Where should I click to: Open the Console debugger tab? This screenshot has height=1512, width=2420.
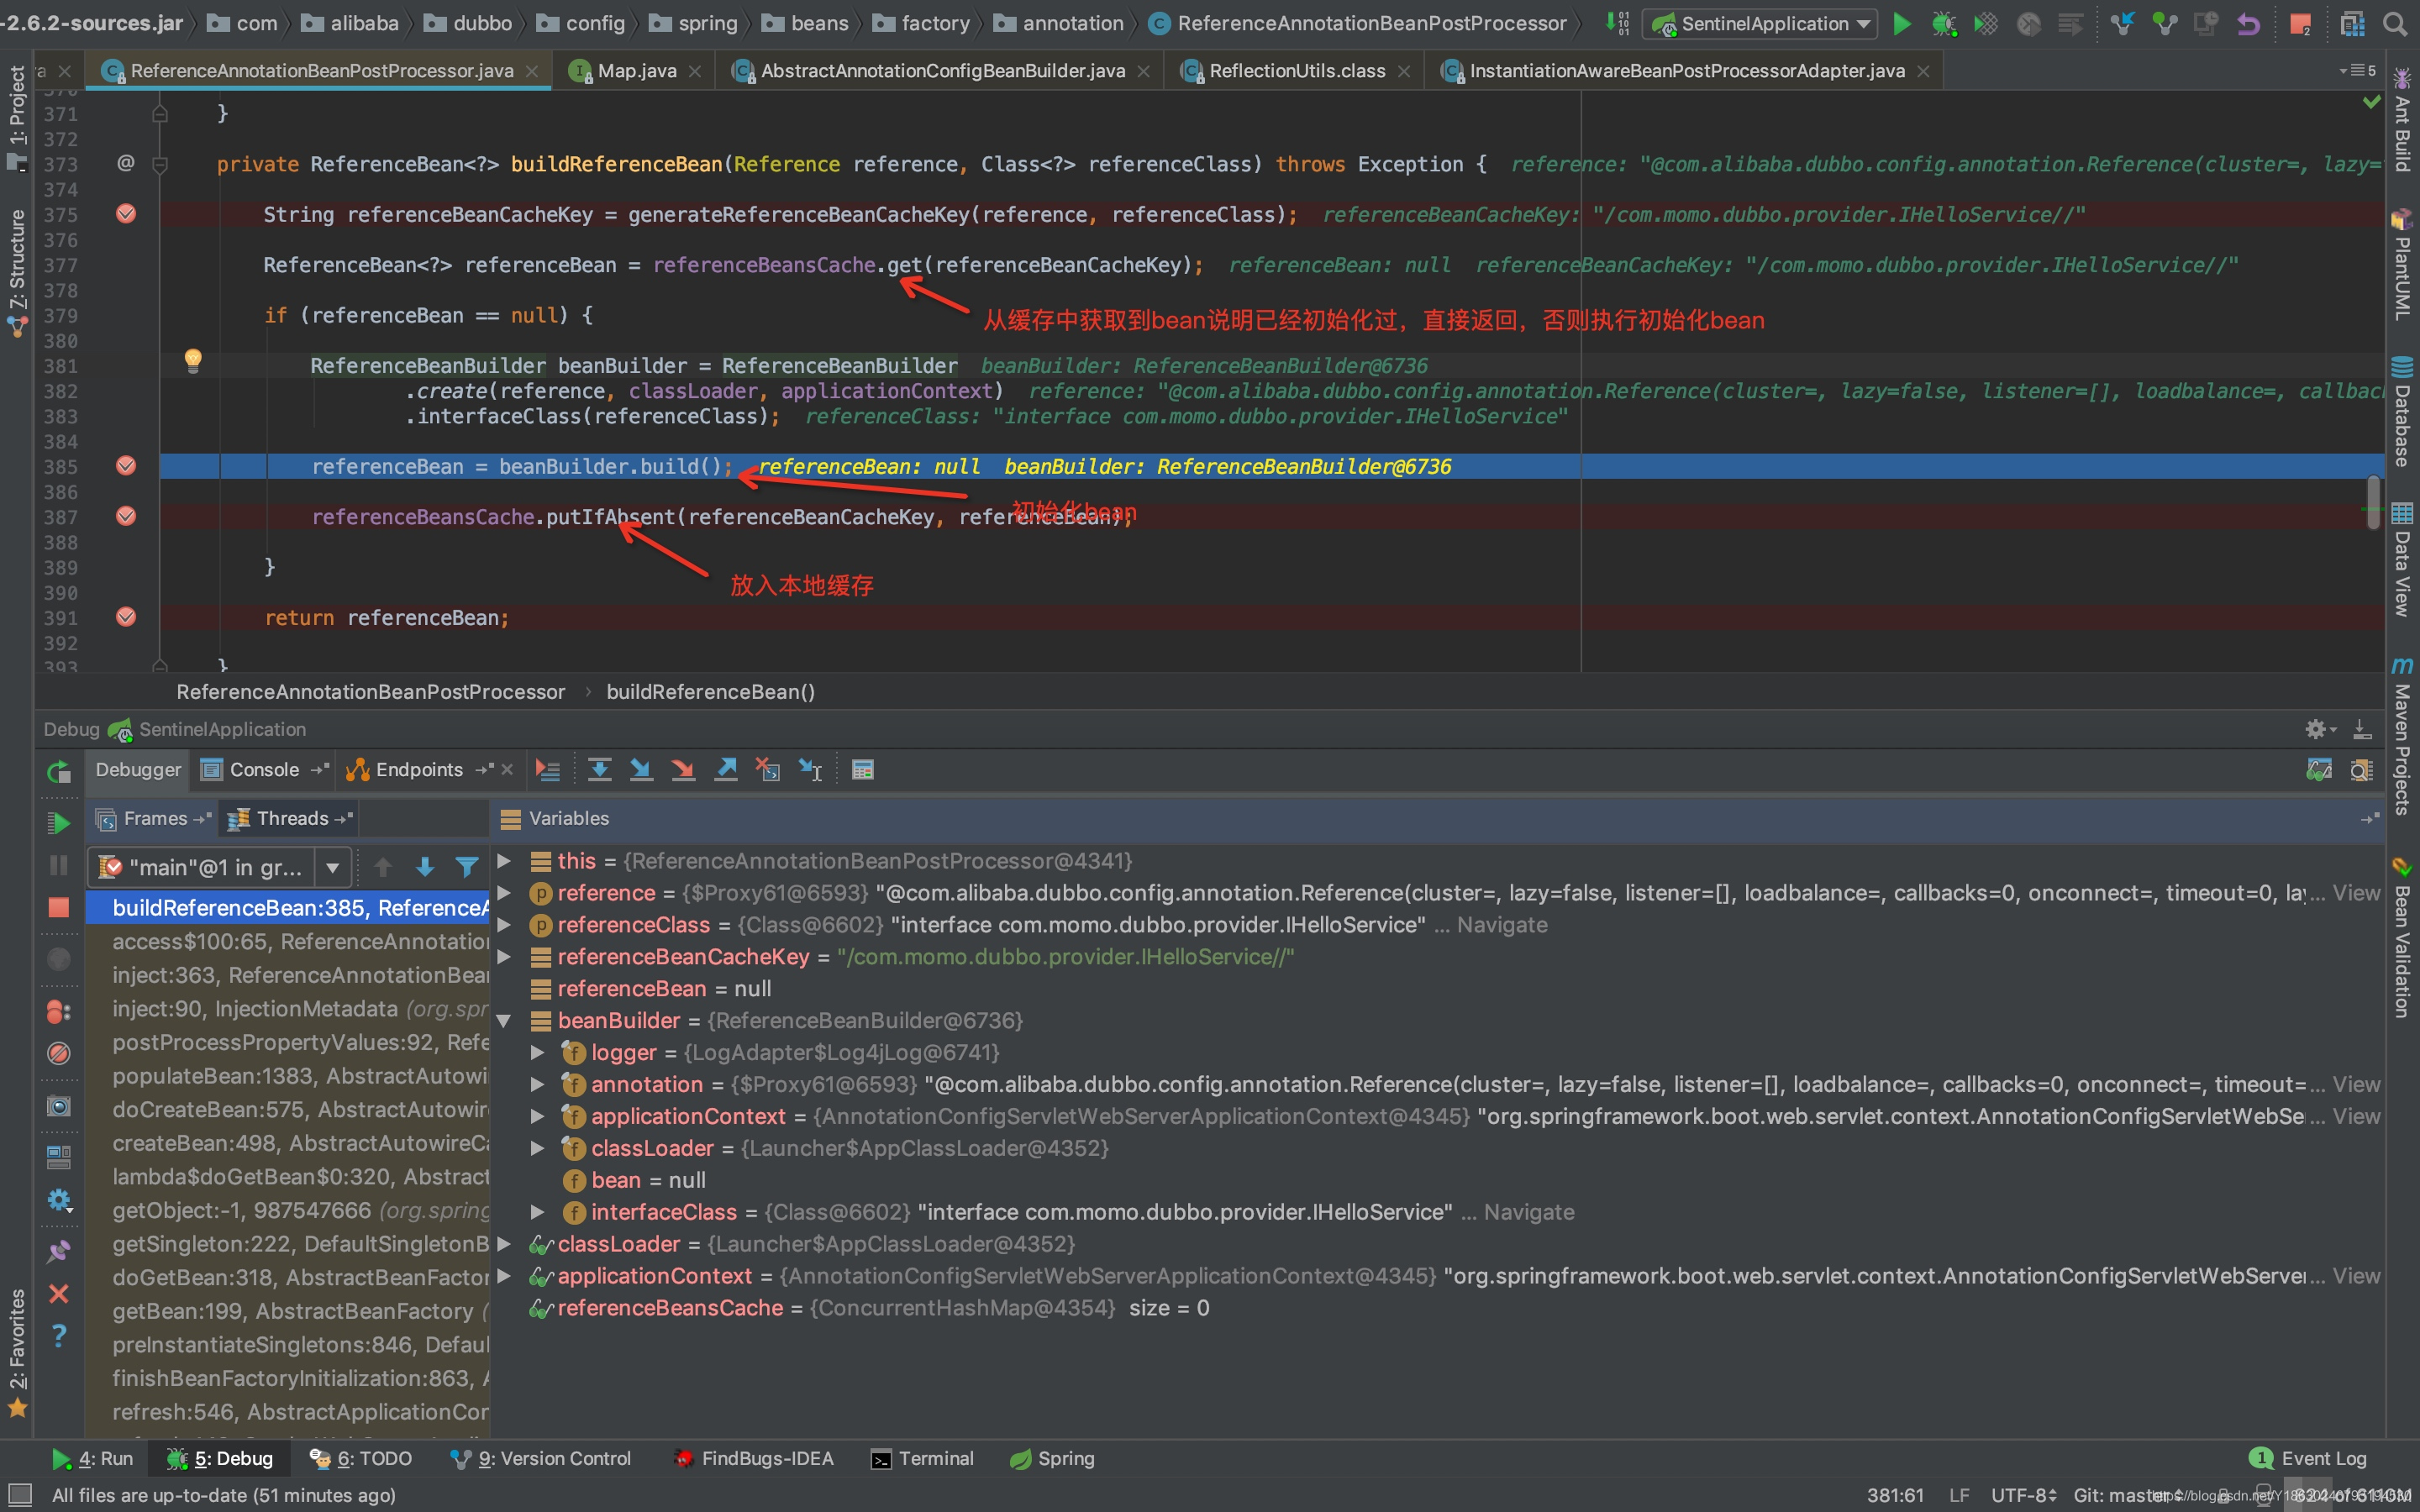point(263,769)
